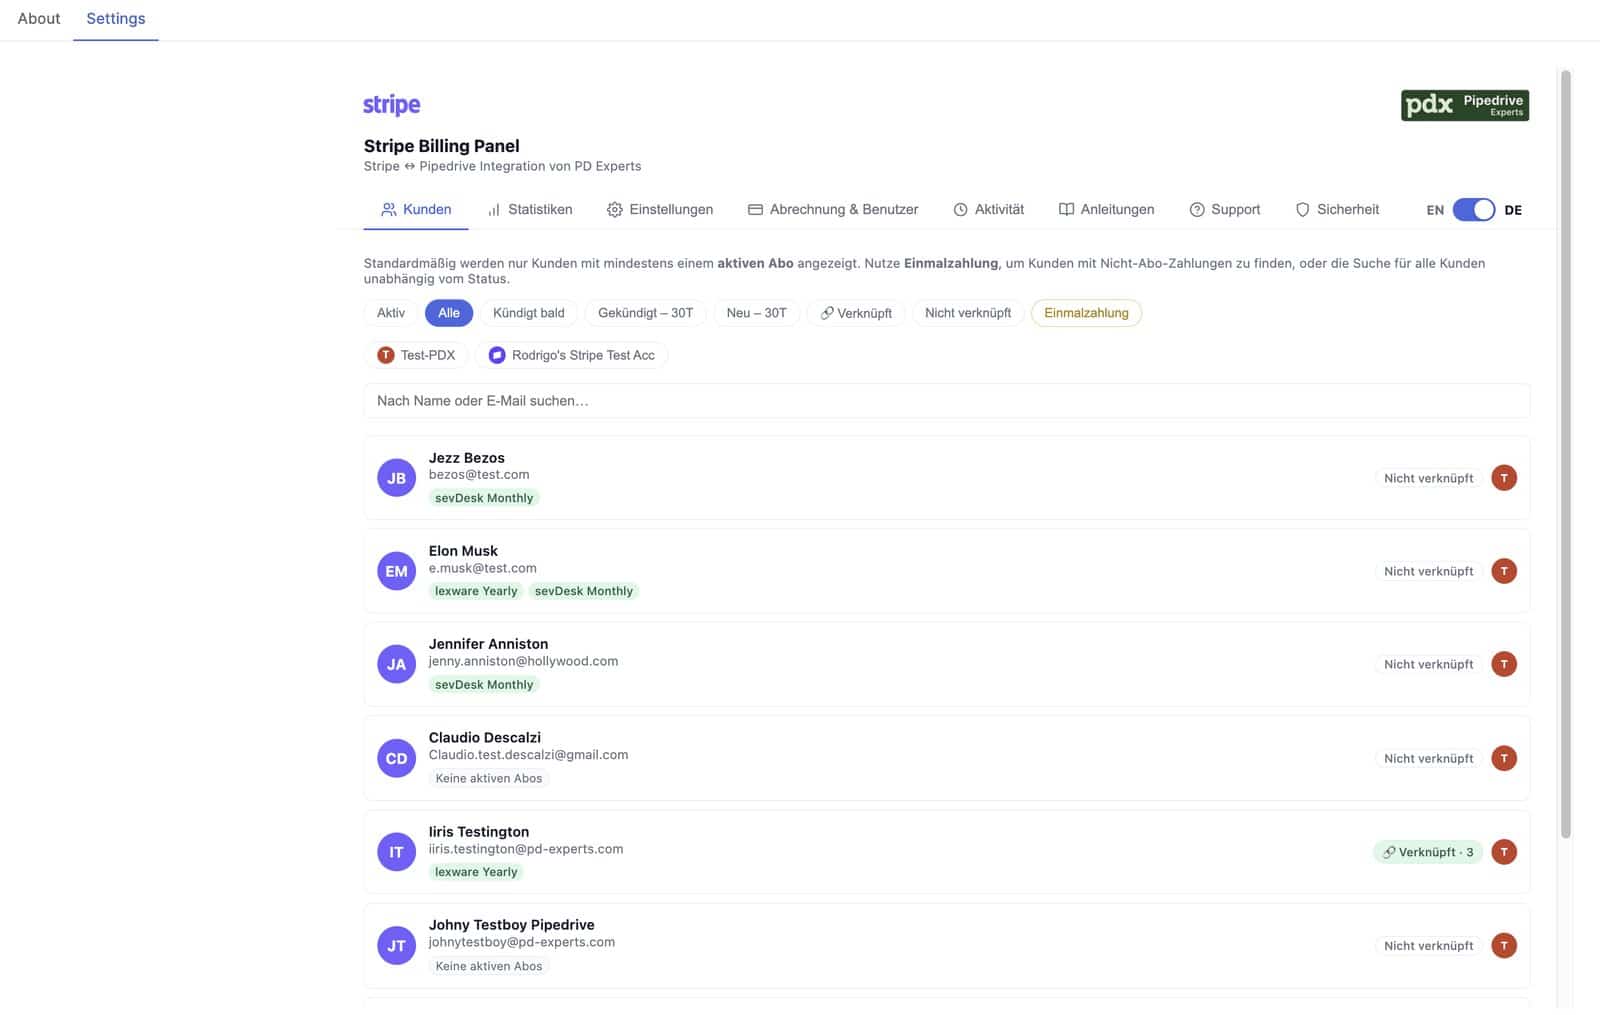The image size is (1600, 1015).
Task: Click red T account badge in Jezz Bezos row
Action: click(x=1504, y=478)
